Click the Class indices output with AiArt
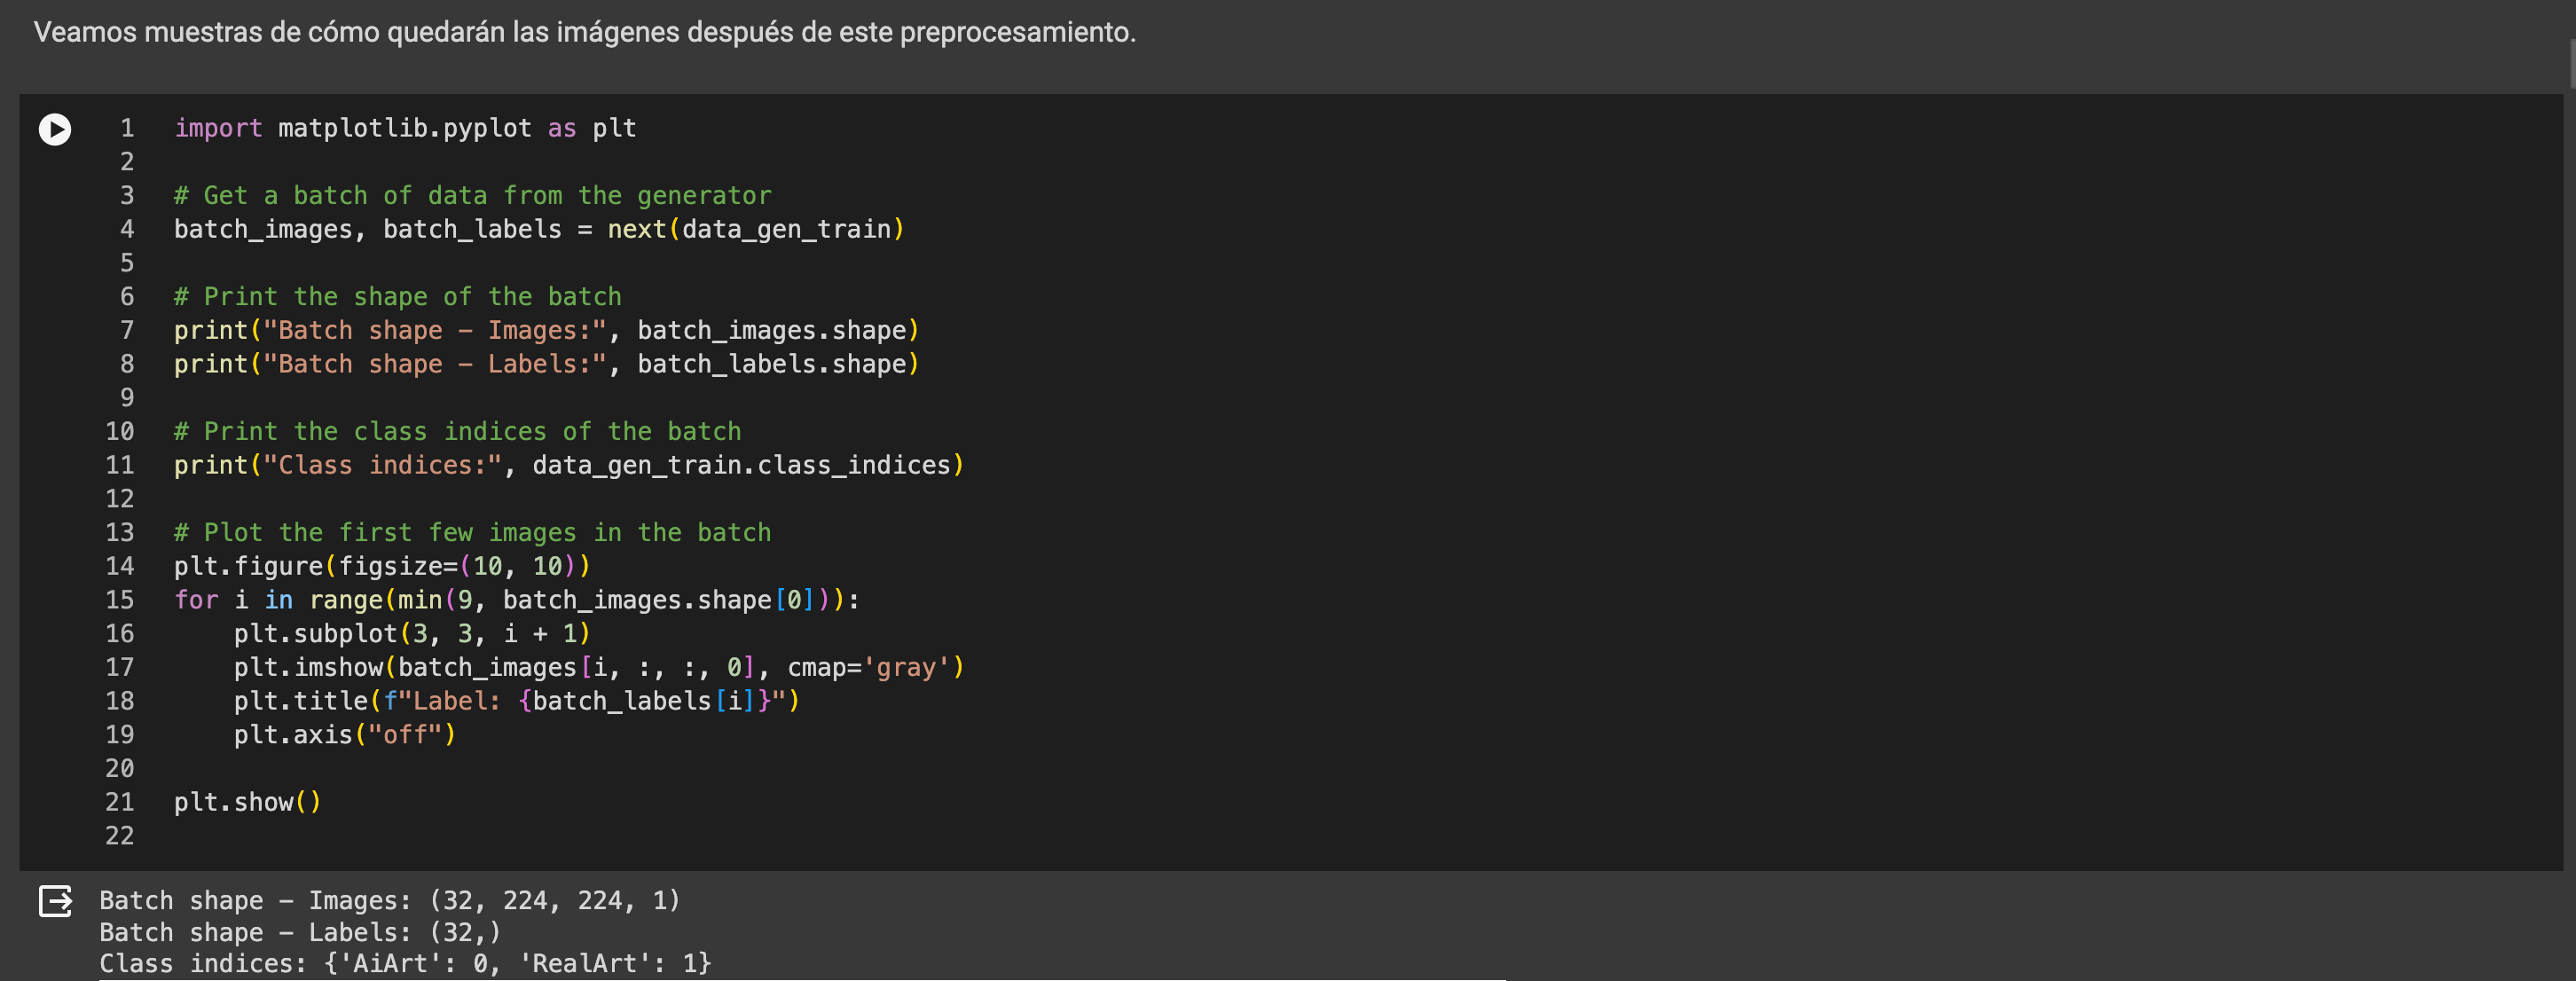The height and width of the screenshot is (981, 2576). 405,964
